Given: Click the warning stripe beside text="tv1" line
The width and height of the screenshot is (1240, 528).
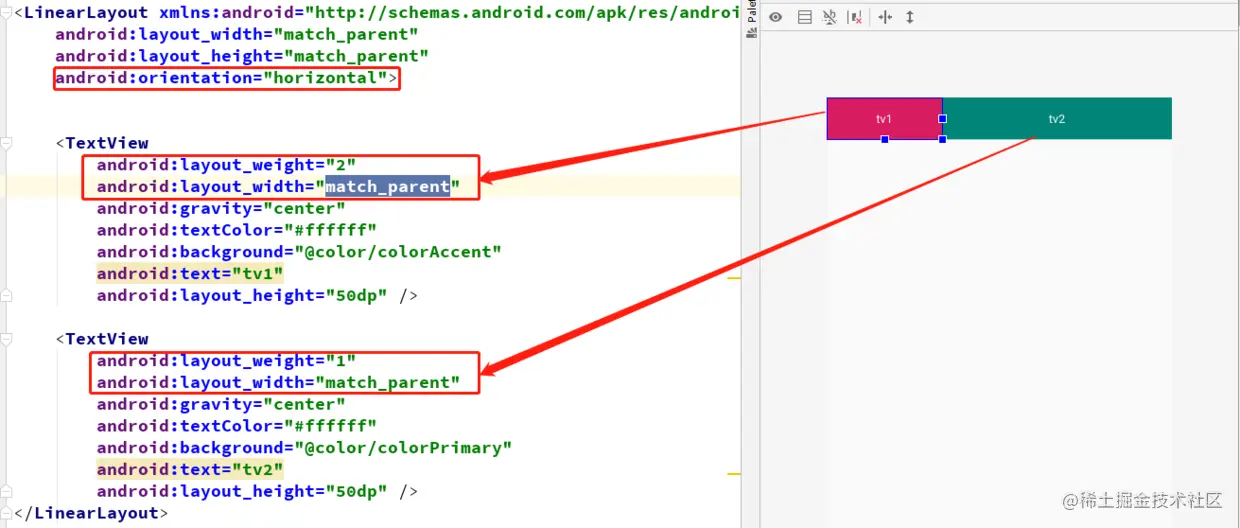Looking at the screenshot, I should pyautogui.click(x=734, y=278).
